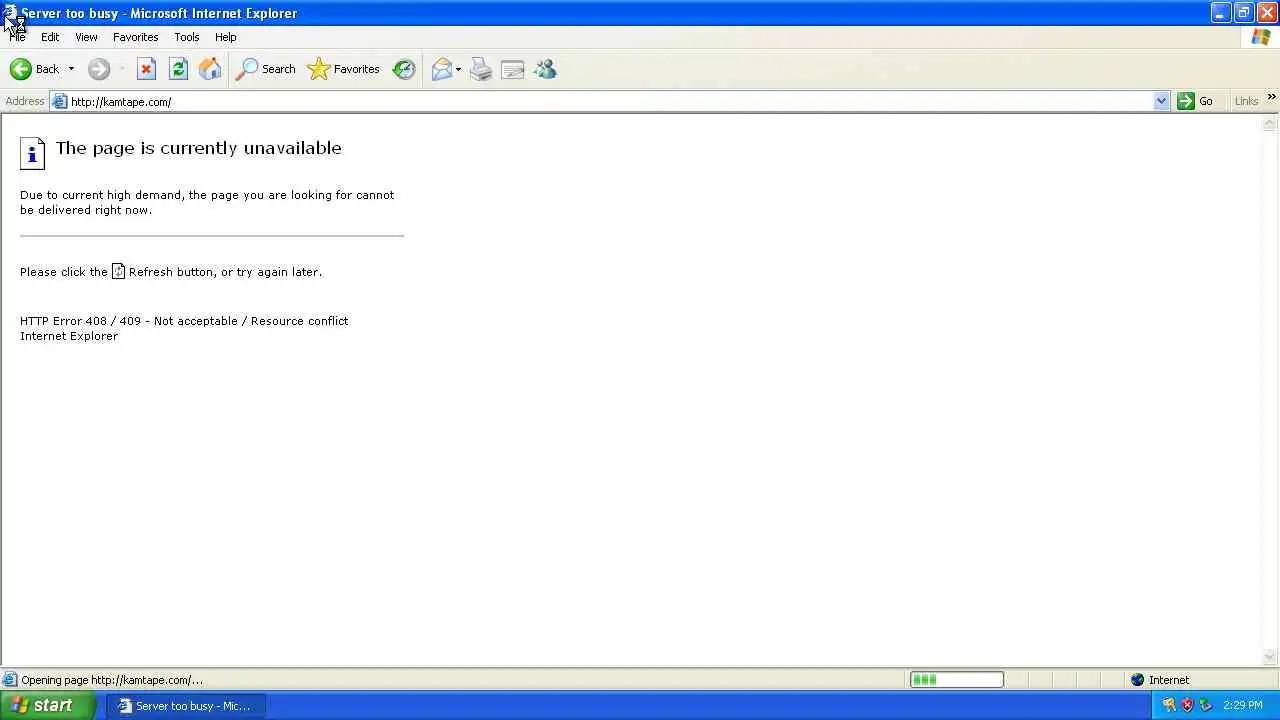This screenshot has width=1280, height=720.
Task: Click the scroll down arrow of the page scrollbar
Action: point(1270,657)
